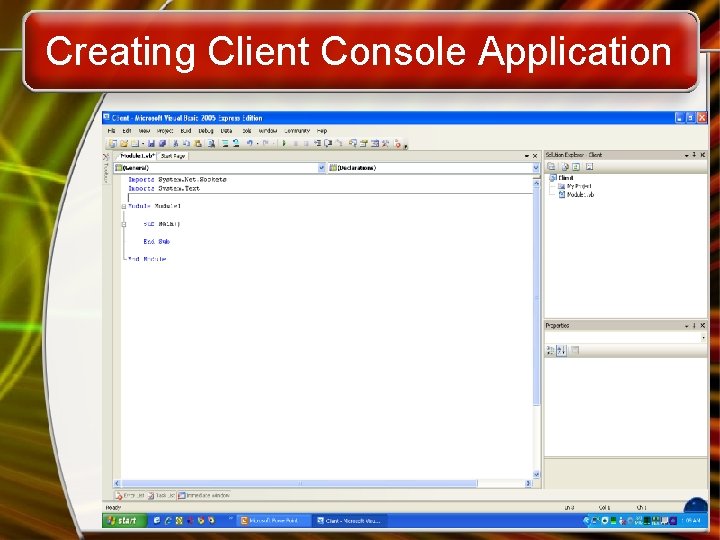The width and height of the screenshot is (720, 540).
Task: Open the Window menu
Action: (268, 131)
